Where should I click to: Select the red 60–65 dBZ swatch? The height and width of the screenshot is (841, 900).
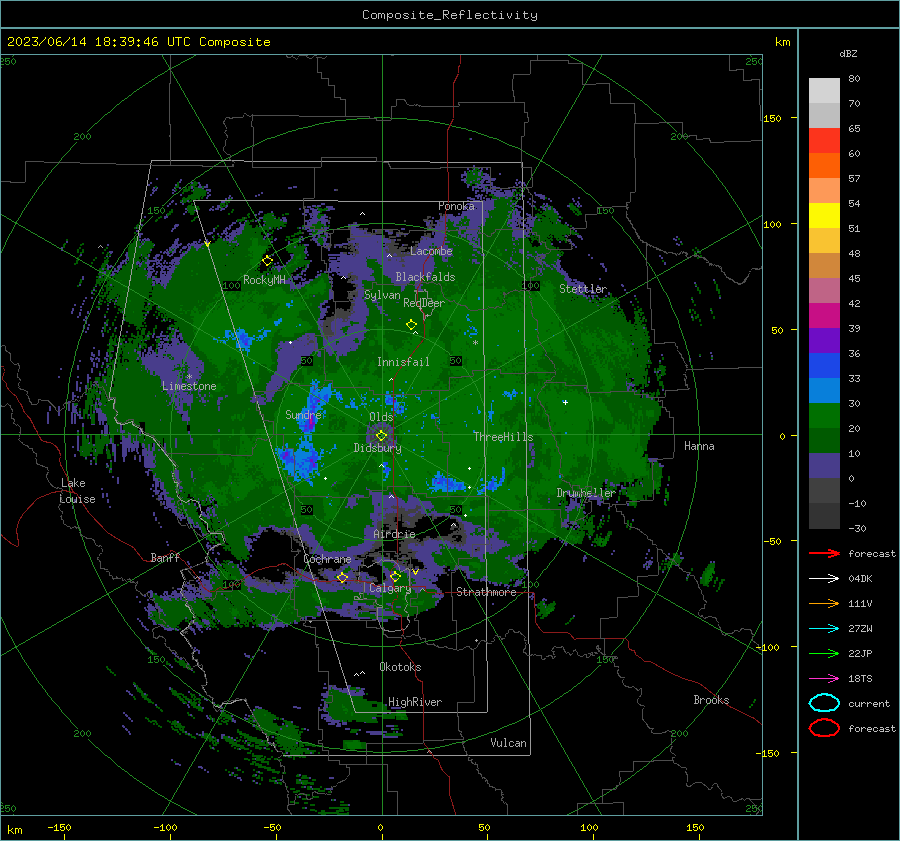(824, 141)
